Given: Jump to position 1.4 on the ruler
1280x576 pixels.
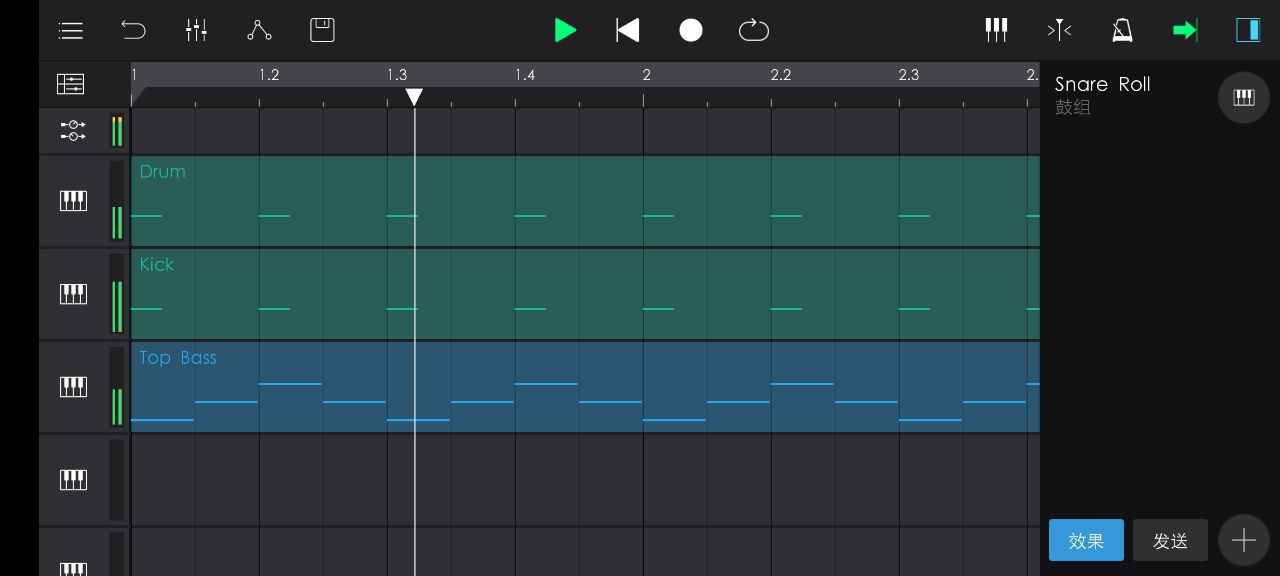Looking at the screenshot, I should click(x=525, y=75).
